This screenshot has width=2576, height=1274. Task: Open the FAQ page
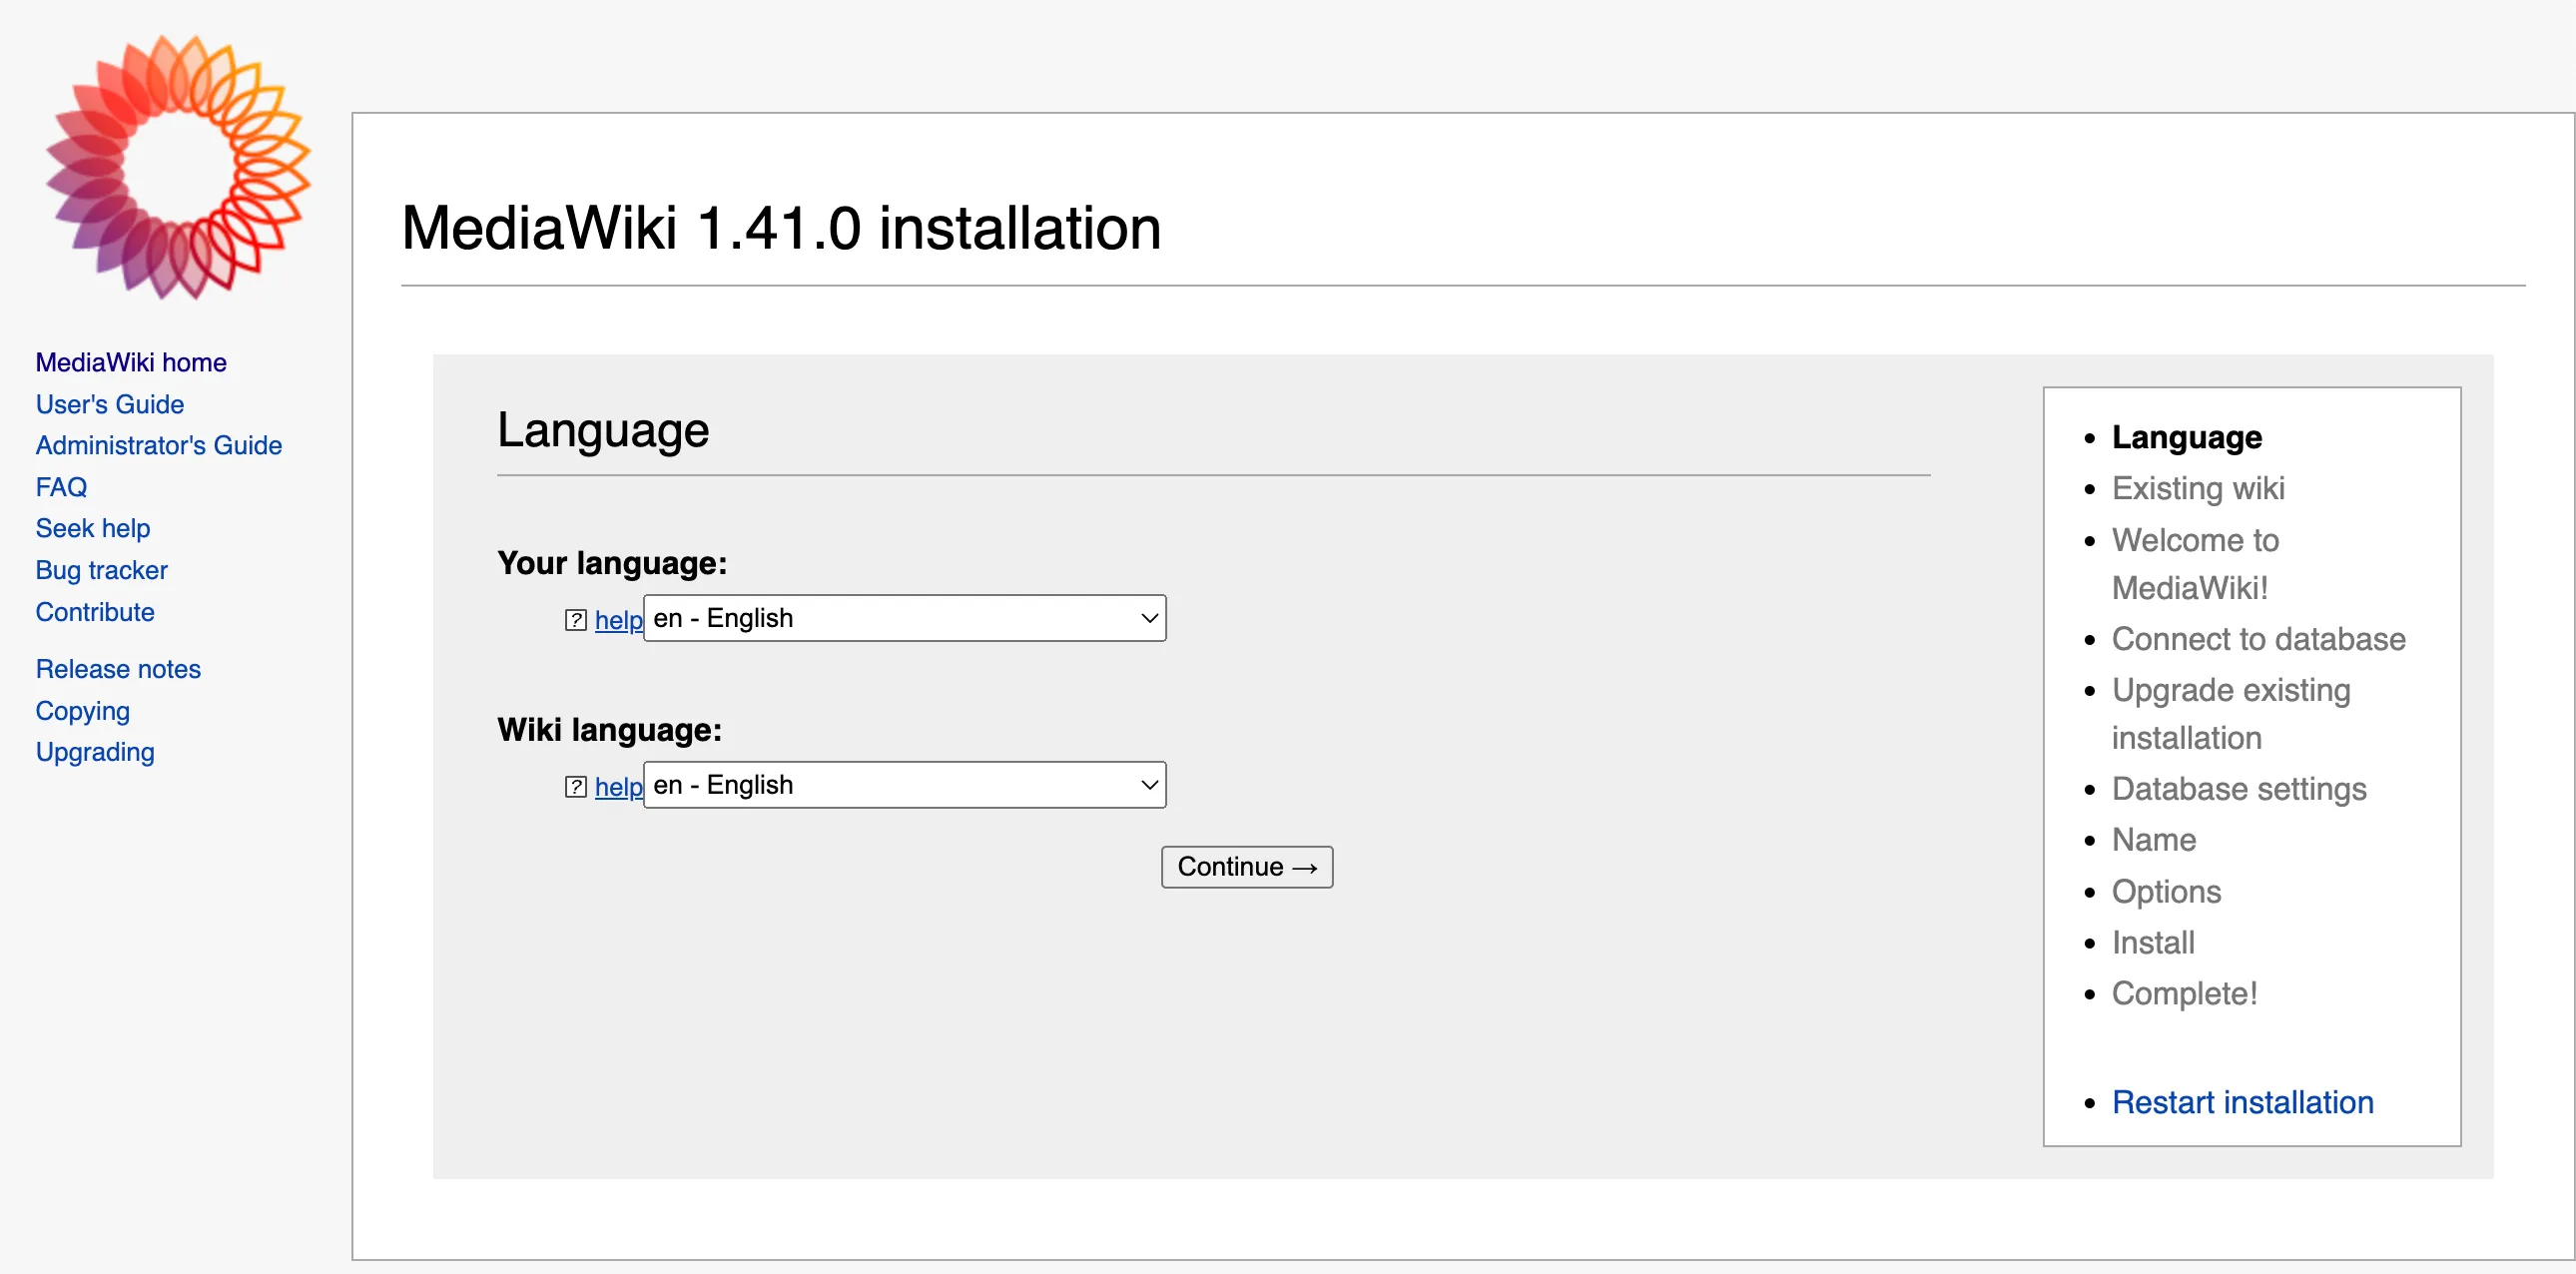pos(60,486)
